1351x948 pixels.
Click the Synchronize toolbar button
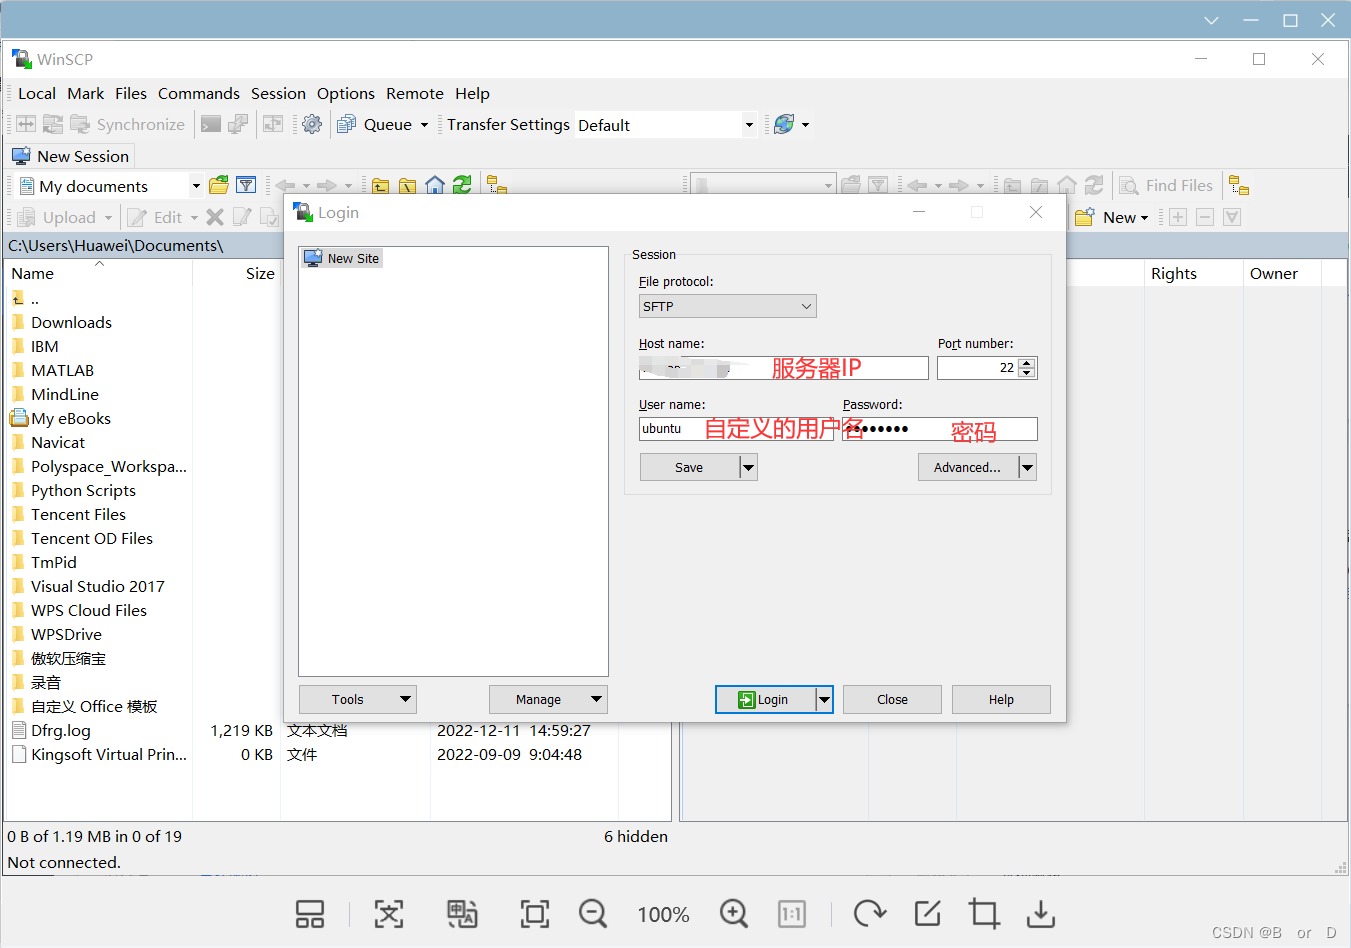pos(127,124)
